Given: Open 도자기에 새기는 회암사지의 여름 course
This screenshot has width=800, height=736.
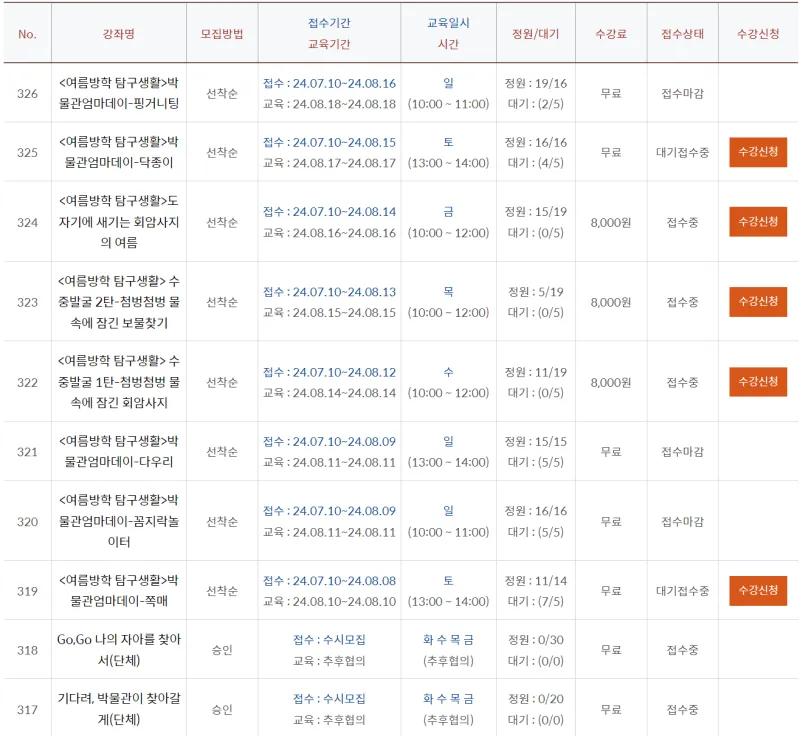Looking at the screenshot, I should point(119,222).
